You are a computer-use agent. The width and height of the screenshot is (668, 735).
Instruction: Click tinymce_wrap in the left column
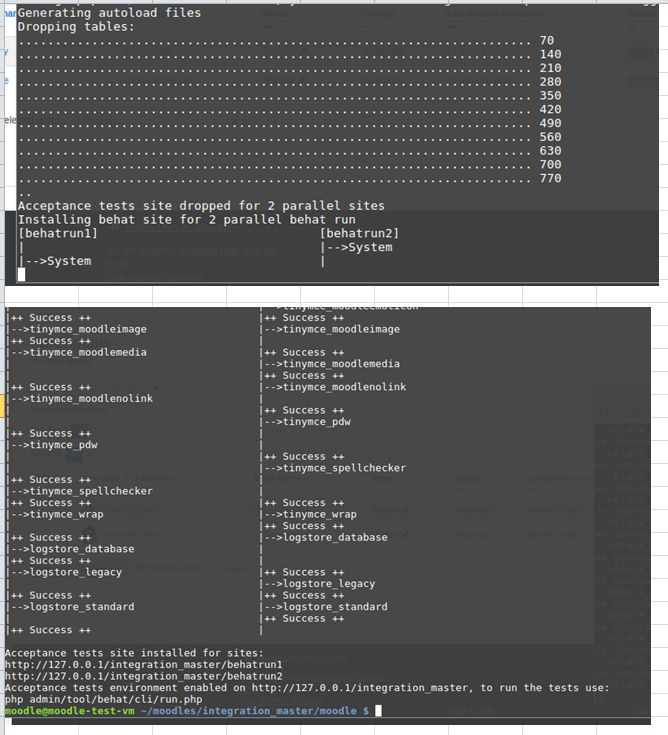tap(66, 515)
